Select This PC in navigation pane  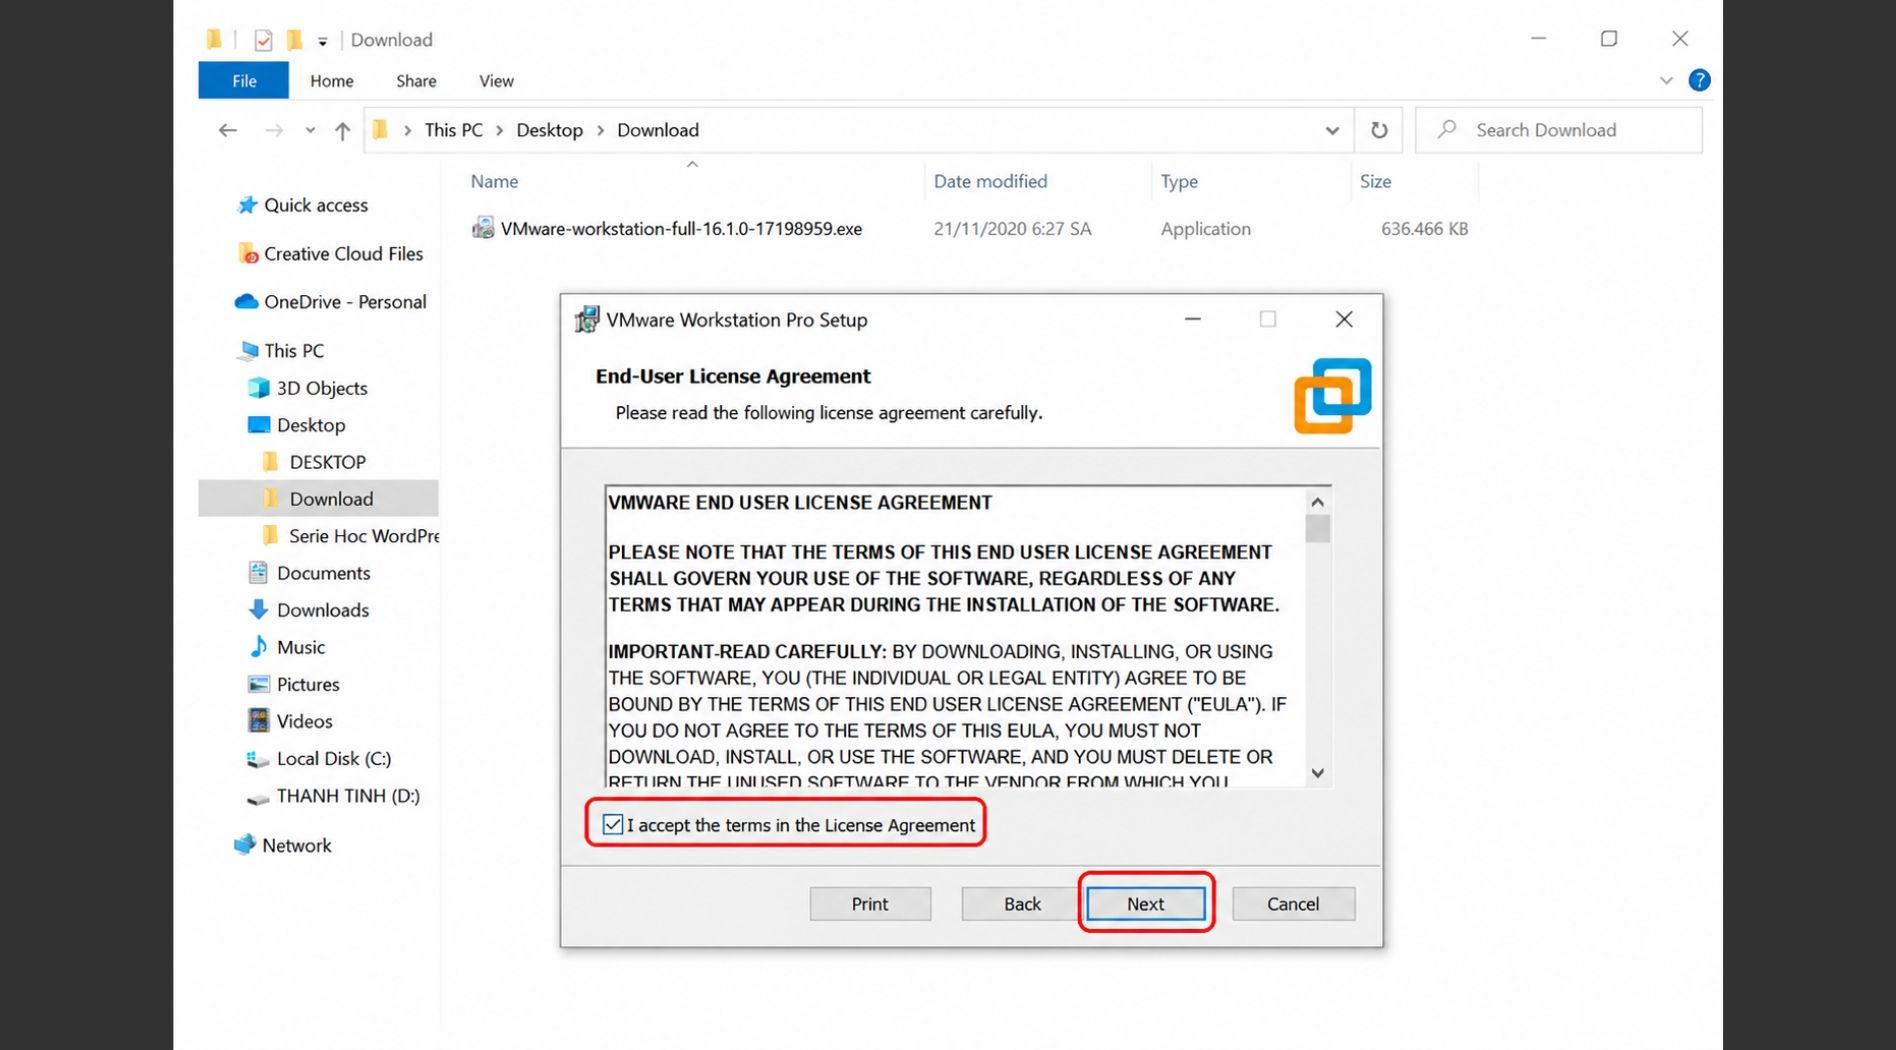point(294,351)
